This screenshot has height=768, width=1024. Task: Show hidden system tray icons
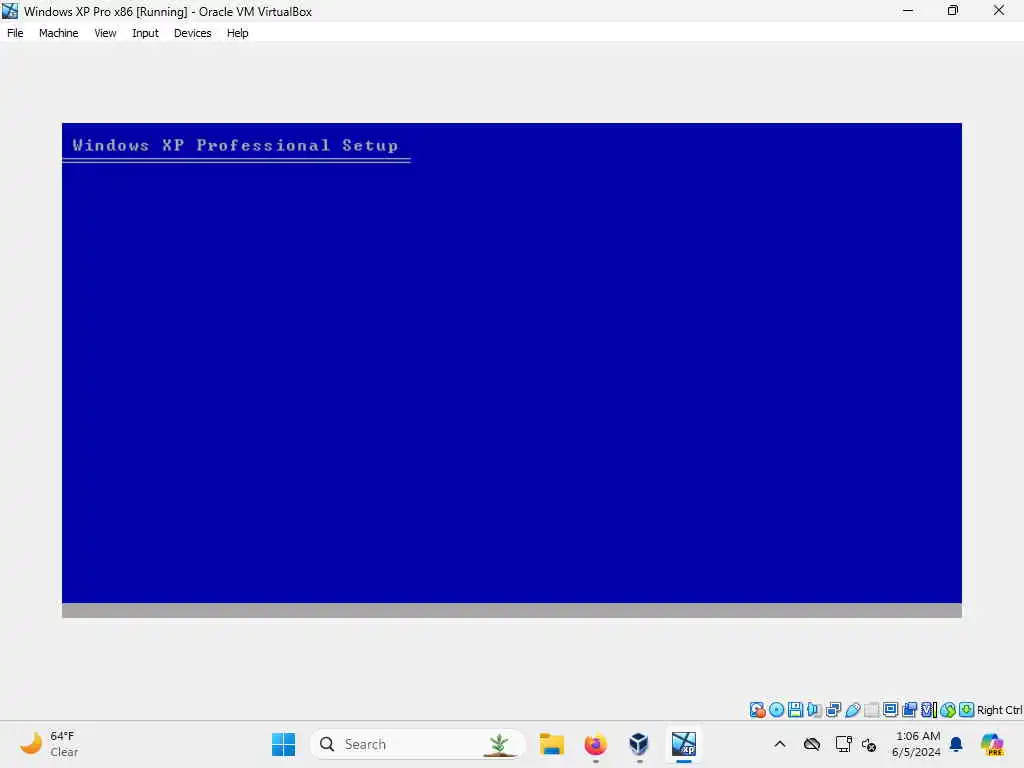[780, 744]
